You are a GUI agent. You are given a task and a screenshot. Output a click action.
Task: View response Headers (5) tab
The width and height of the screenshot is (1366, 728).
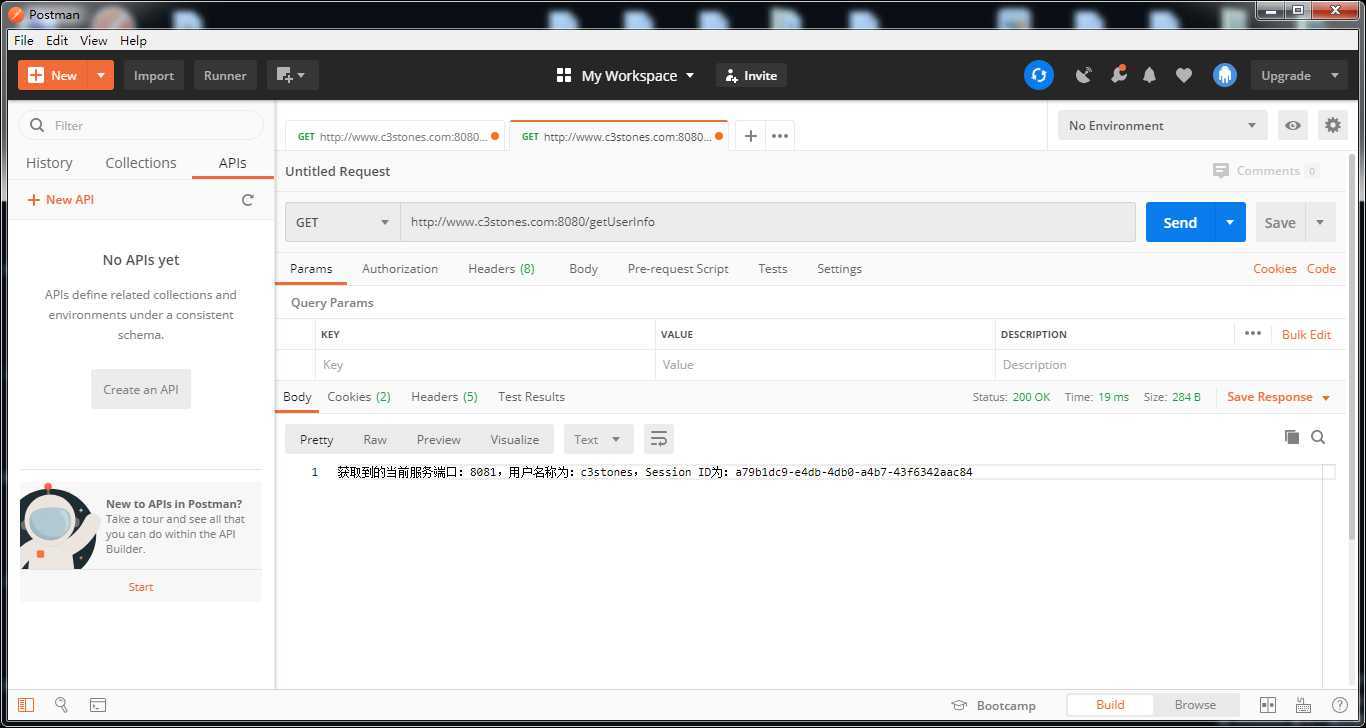(444, 397)
